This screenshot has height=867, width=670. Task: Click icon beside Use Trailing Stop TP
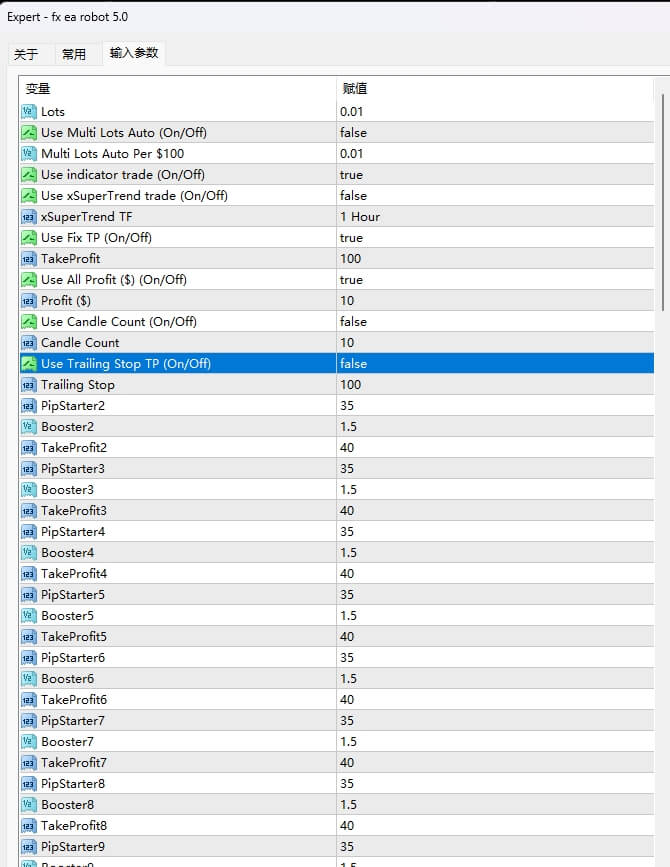tap(29, 364)
